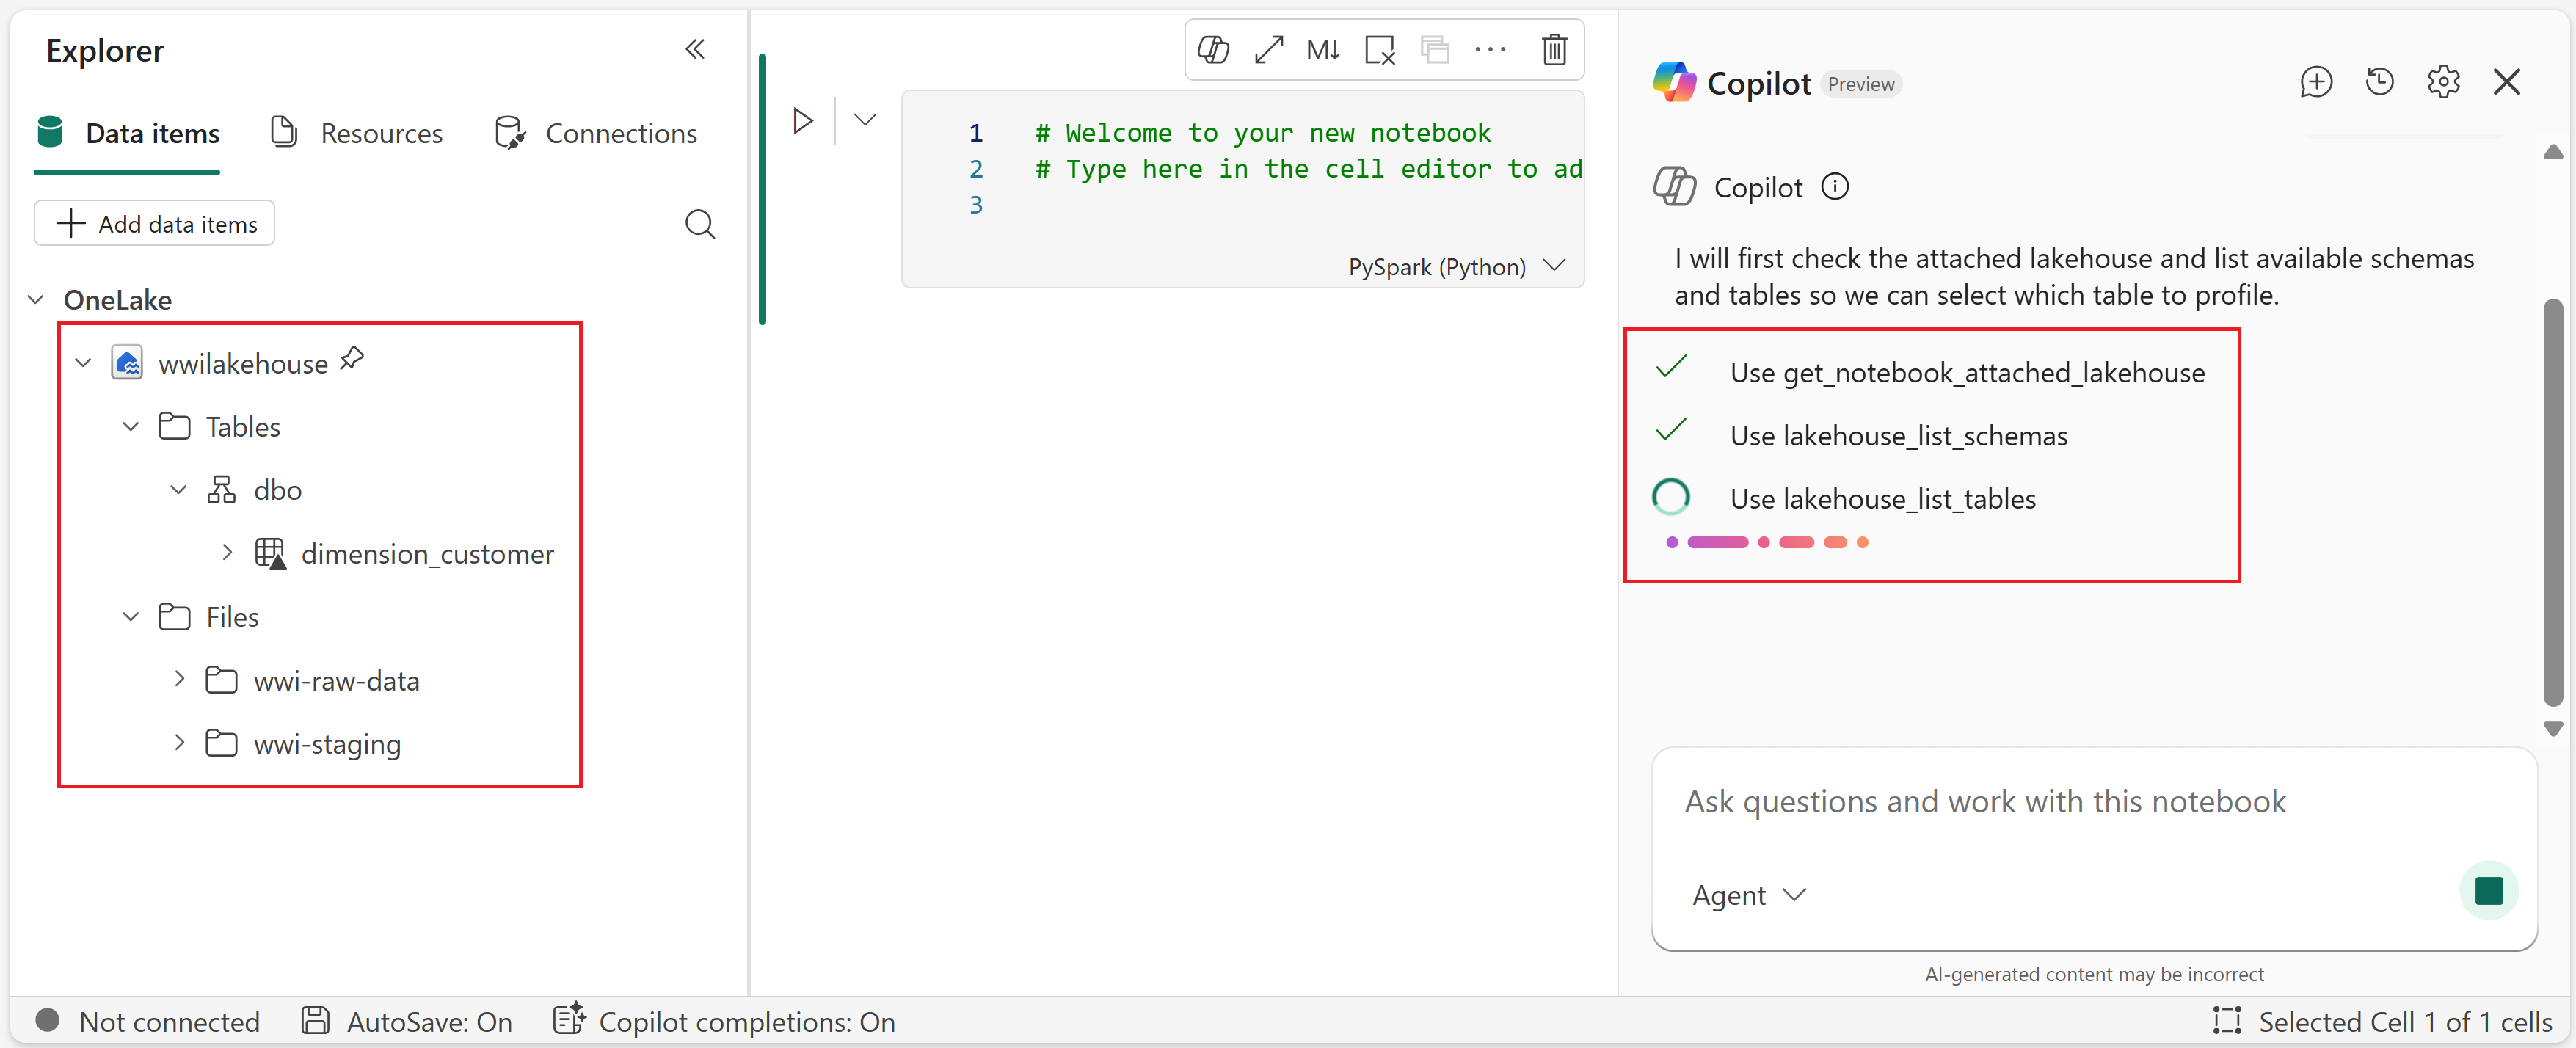Clear cell output icon
The image size is (2576, 1048).
pyautogui.click(x=1380, y=49)
